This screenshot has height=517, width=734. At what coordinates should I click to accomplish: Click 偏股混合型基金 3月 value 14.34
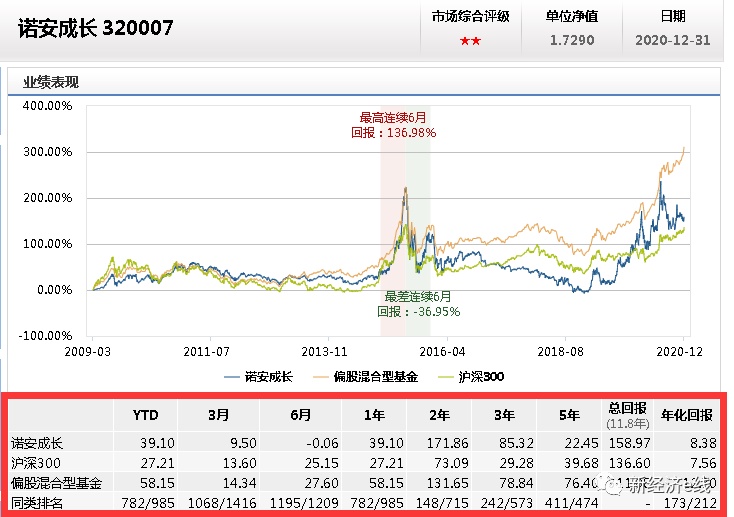click(240, 483)
